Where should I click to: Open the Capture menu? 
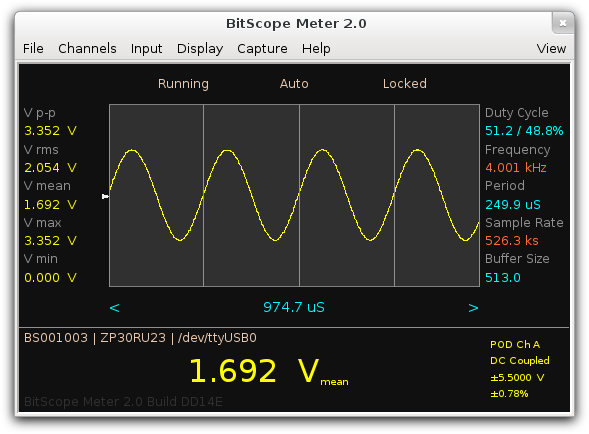click(262, 48)
